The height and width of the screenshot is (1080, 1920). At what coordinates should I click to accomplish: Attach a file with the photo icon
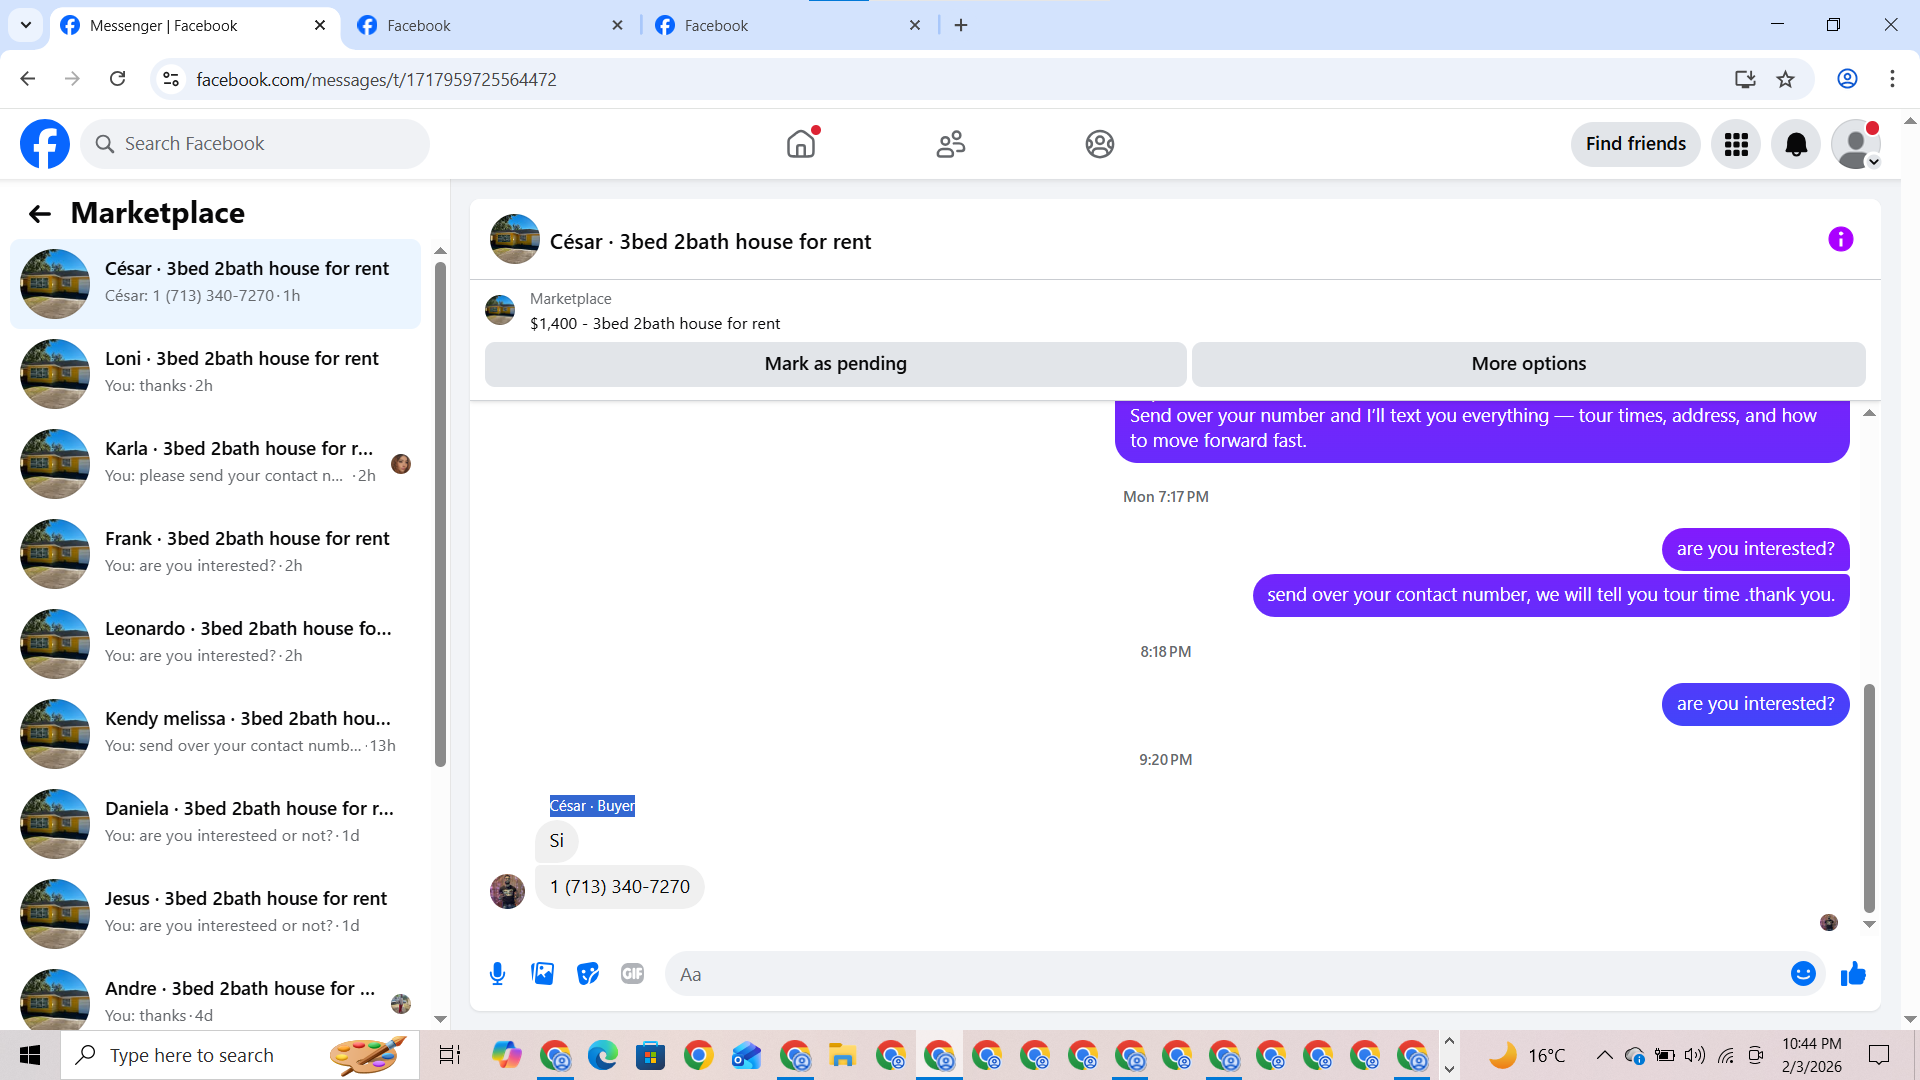[x=542, y=973]
